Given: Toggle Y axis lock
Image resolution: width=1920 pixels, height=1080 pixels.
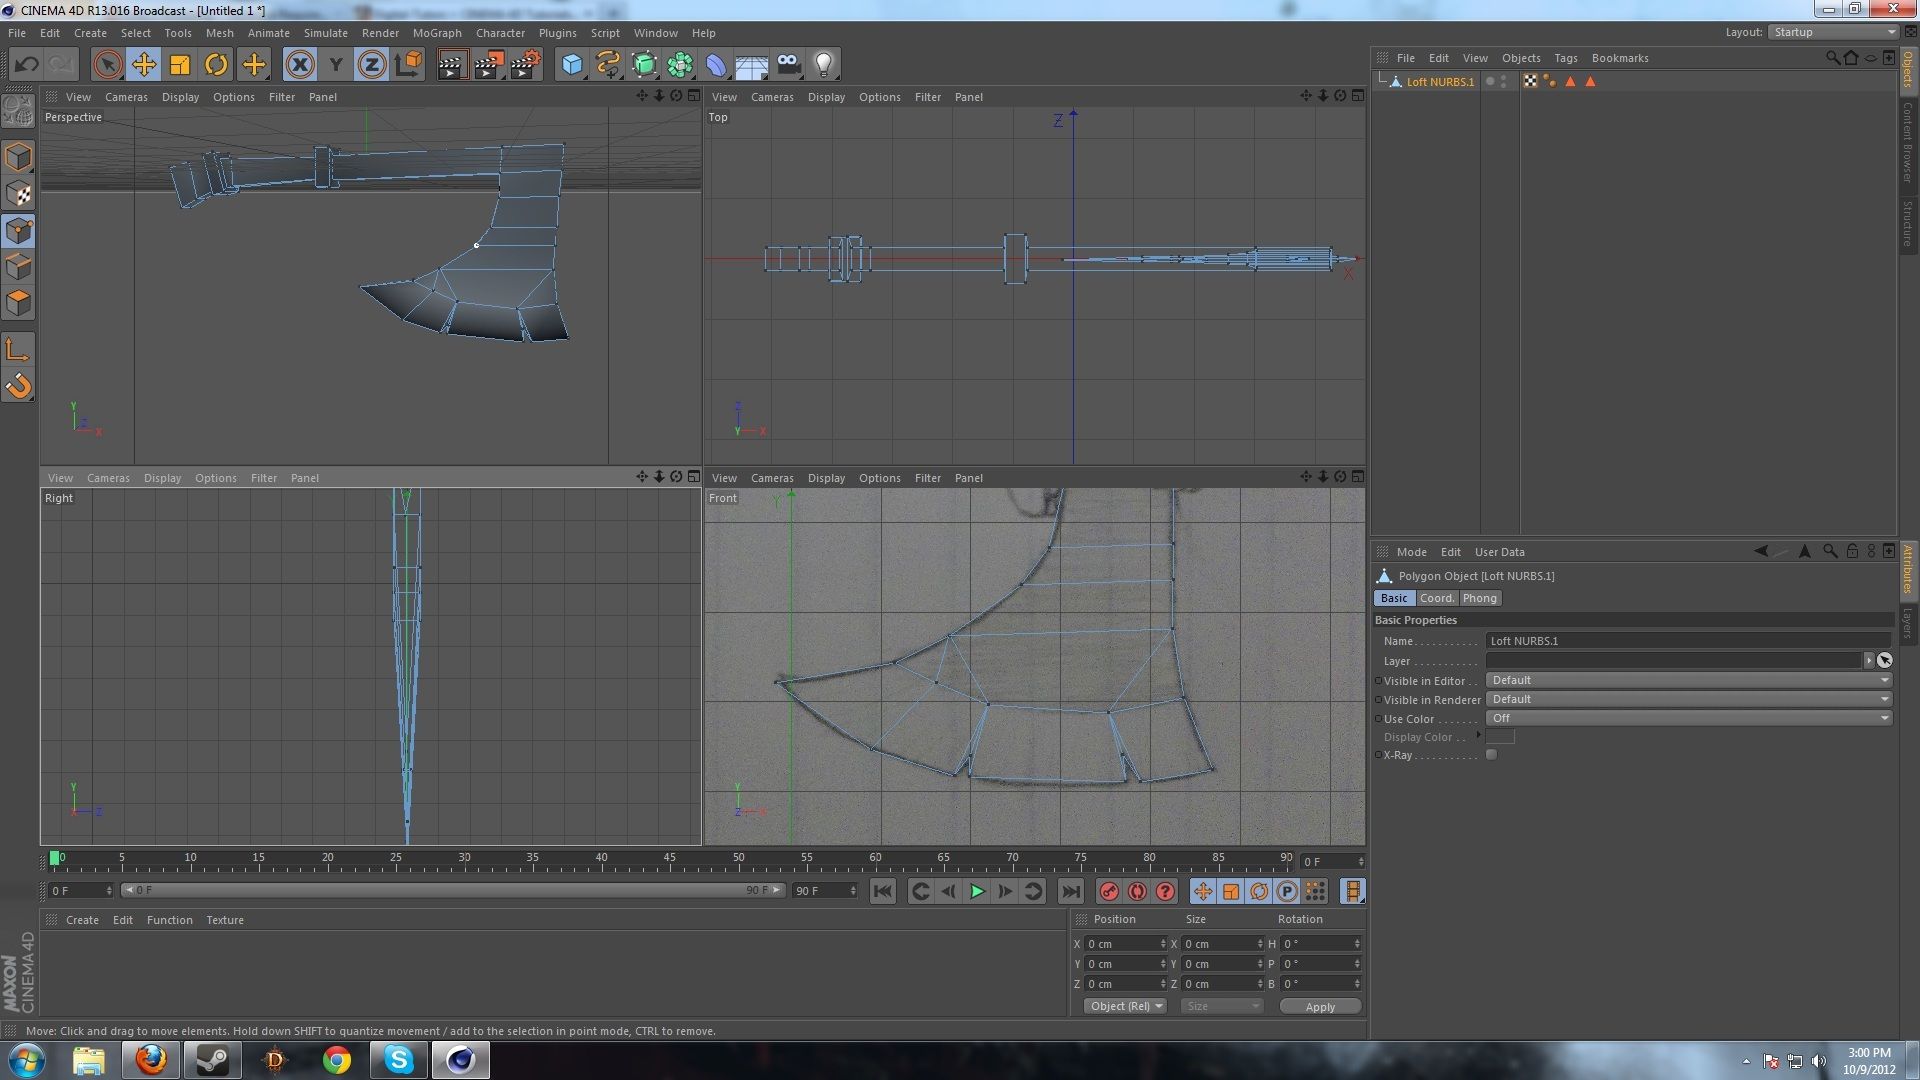Looking at the screenshot, I should point(336,65).
